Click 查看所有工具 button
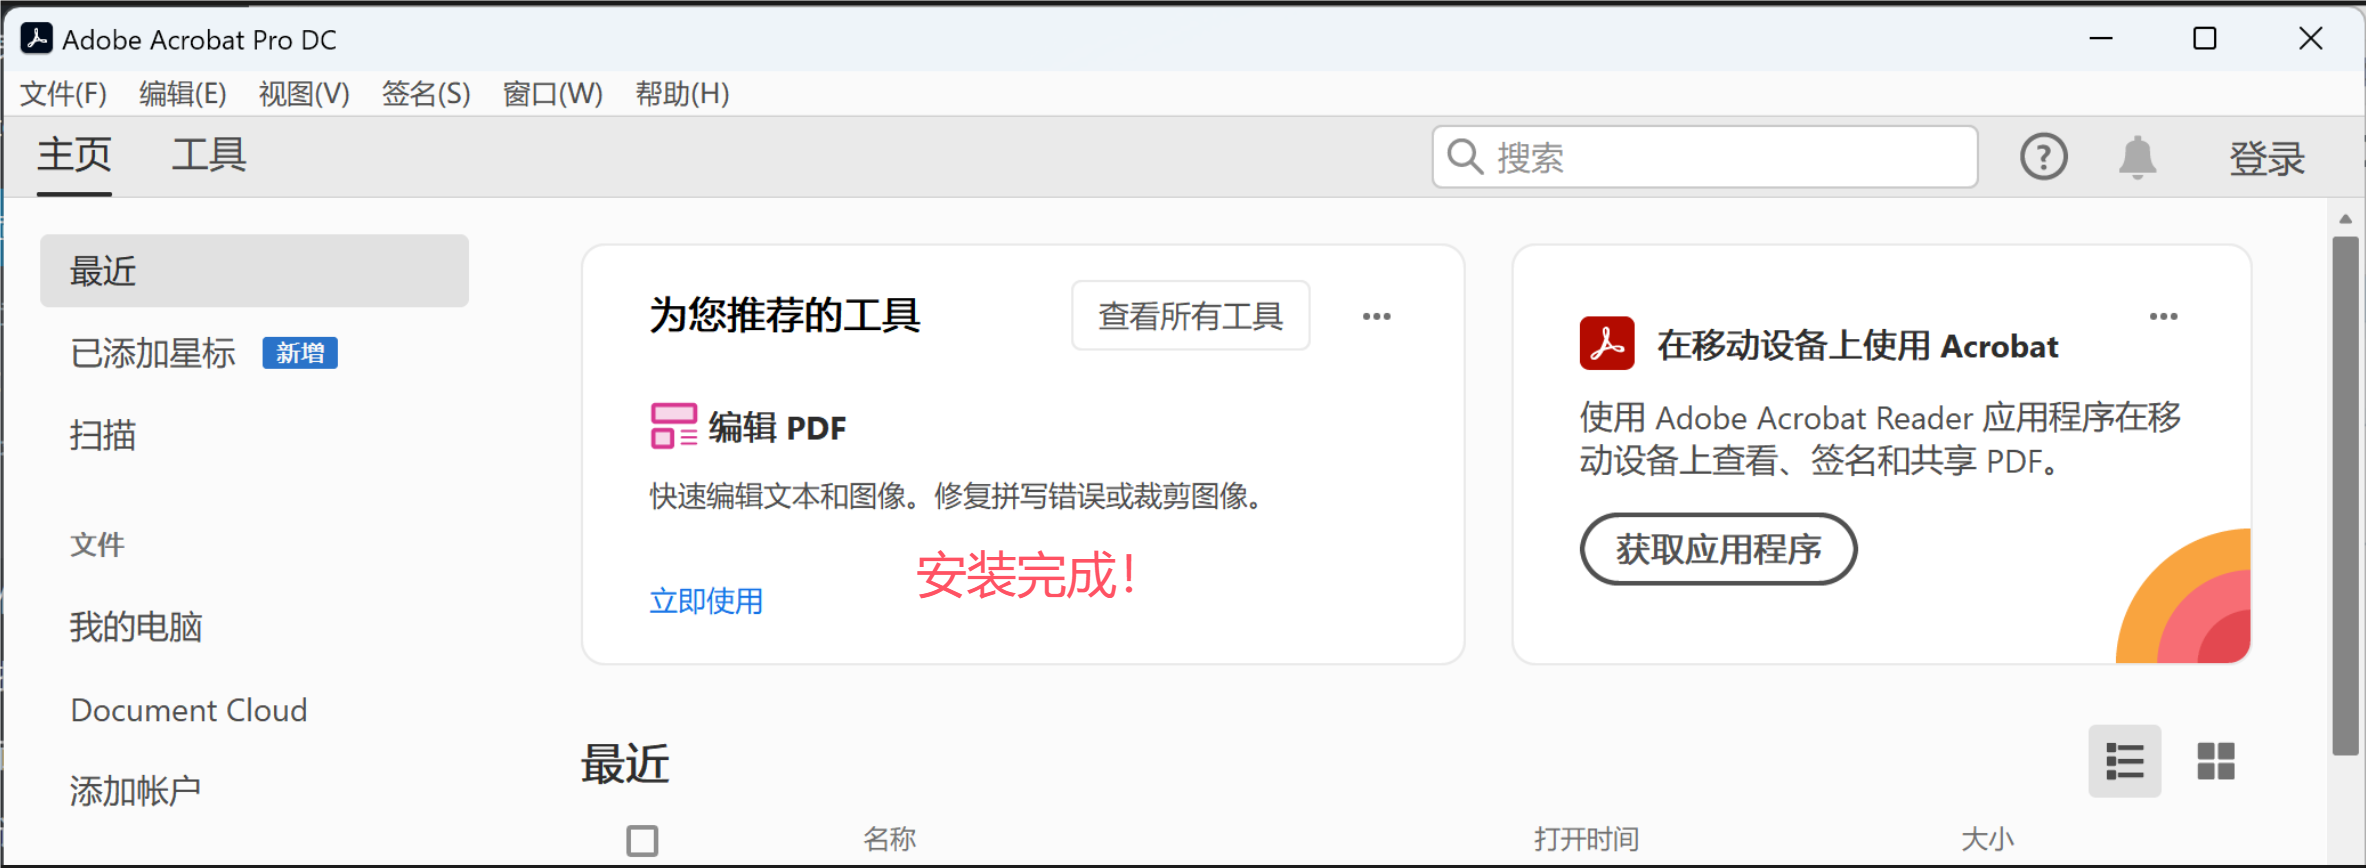2366x868 pixels. (x=1190, y=316)
